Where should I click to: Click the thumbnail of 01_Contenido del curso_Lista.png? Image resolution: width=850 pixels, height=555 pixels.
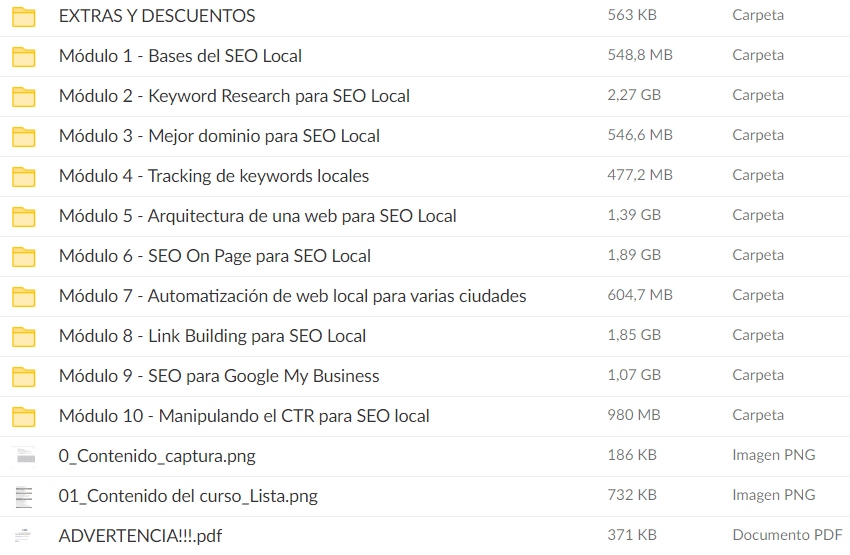click(24, 496)
